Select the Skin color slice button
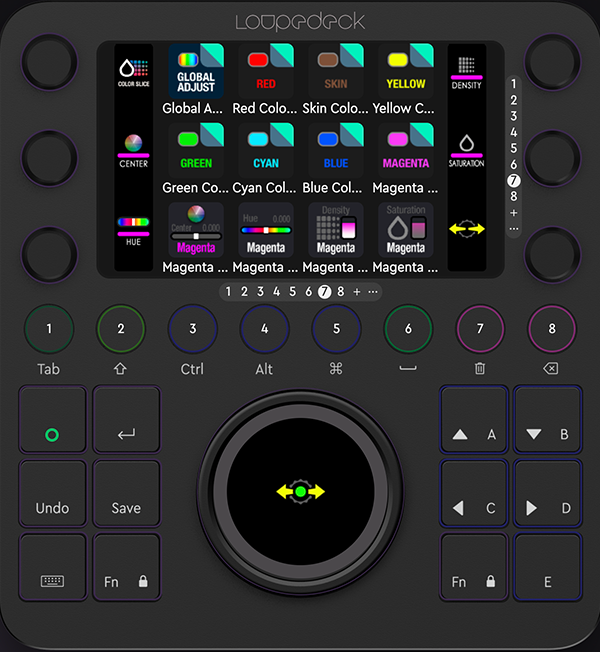Image resolution: width=600 pixels, height=652 pixels. (x=336, y=71)
